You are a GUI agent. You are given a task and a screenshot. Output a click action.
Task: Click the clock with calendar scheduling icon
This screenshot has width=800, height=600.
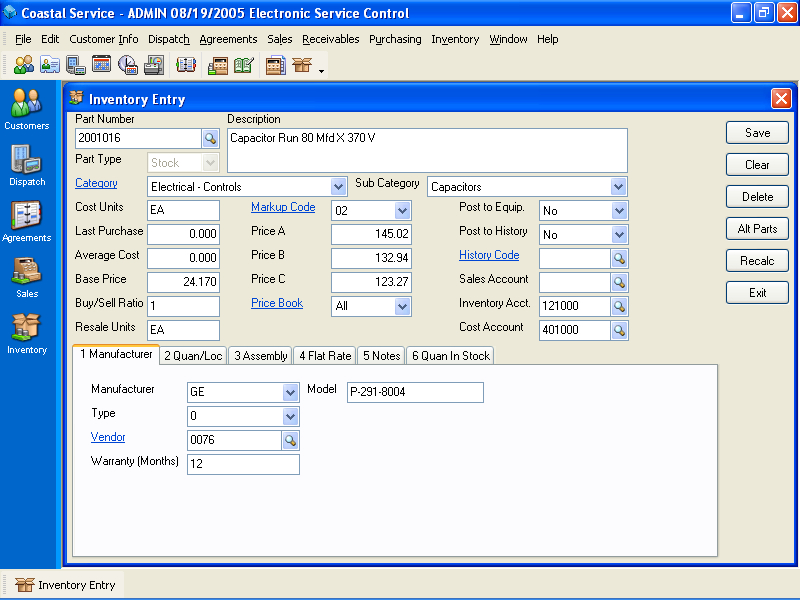coord(128,65)
